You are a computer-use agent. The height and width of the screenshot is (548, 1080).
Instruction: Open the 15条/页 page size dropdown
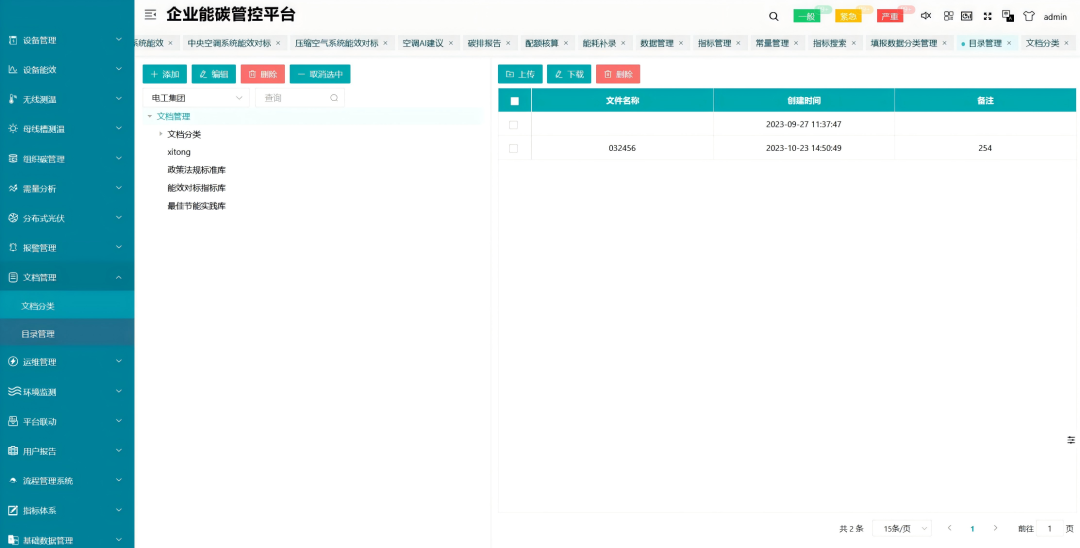pyautogui.click(x=902, y=528)
